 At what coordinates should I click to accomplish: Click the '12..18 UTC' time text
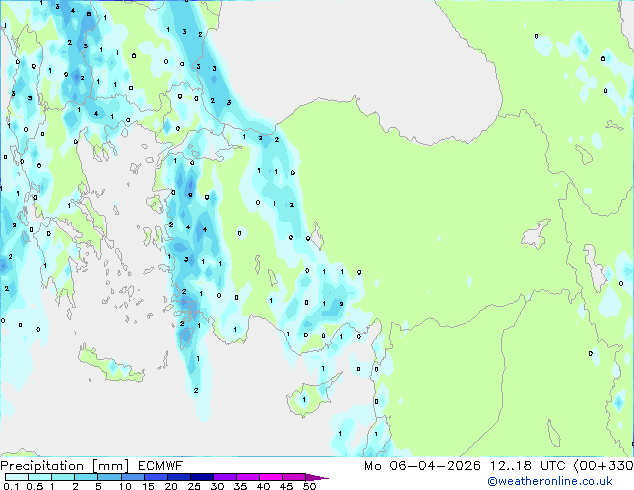[x=527, y=466]
